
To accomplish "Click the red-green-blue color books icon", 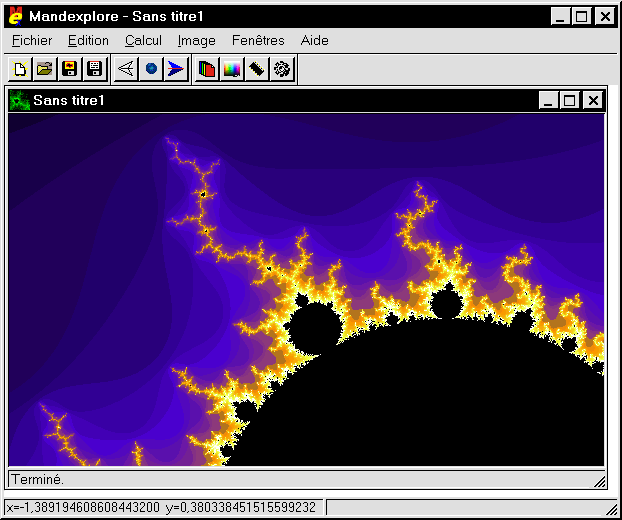I will 207,69.
